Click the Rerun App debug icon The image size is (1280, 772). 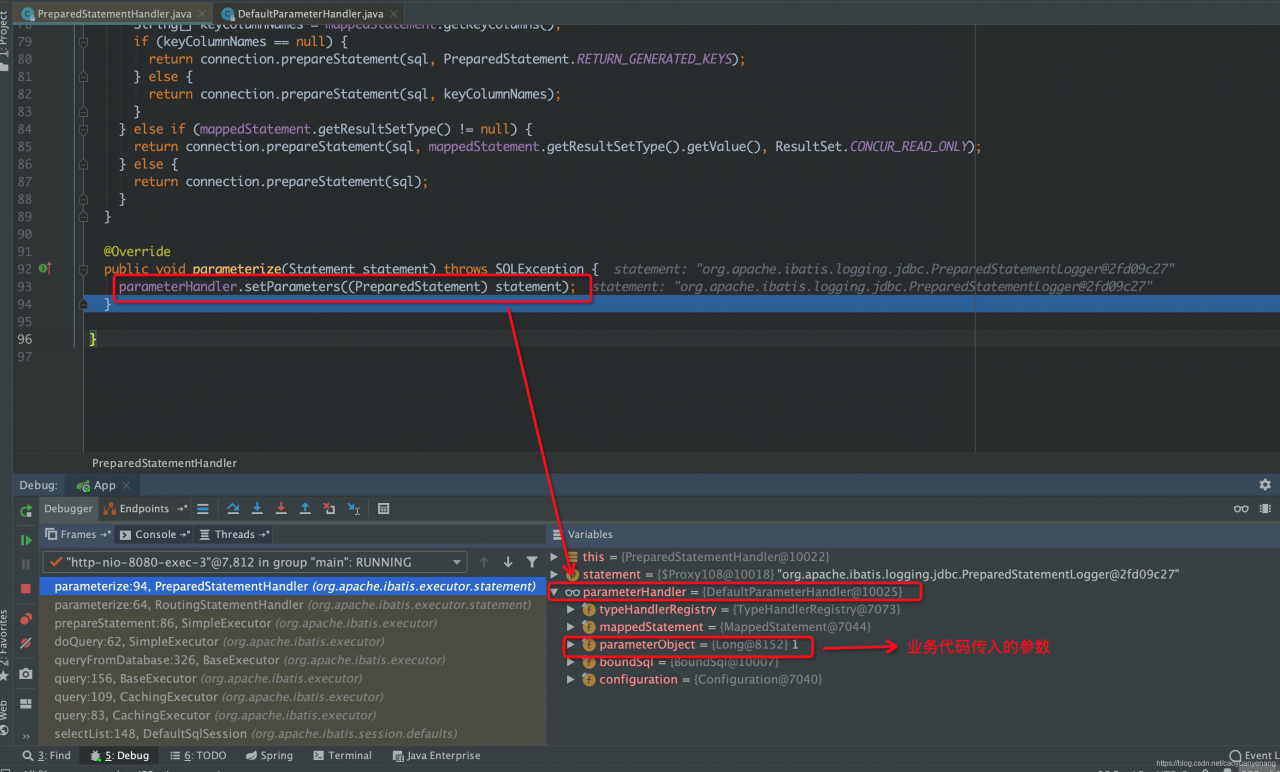26,511
